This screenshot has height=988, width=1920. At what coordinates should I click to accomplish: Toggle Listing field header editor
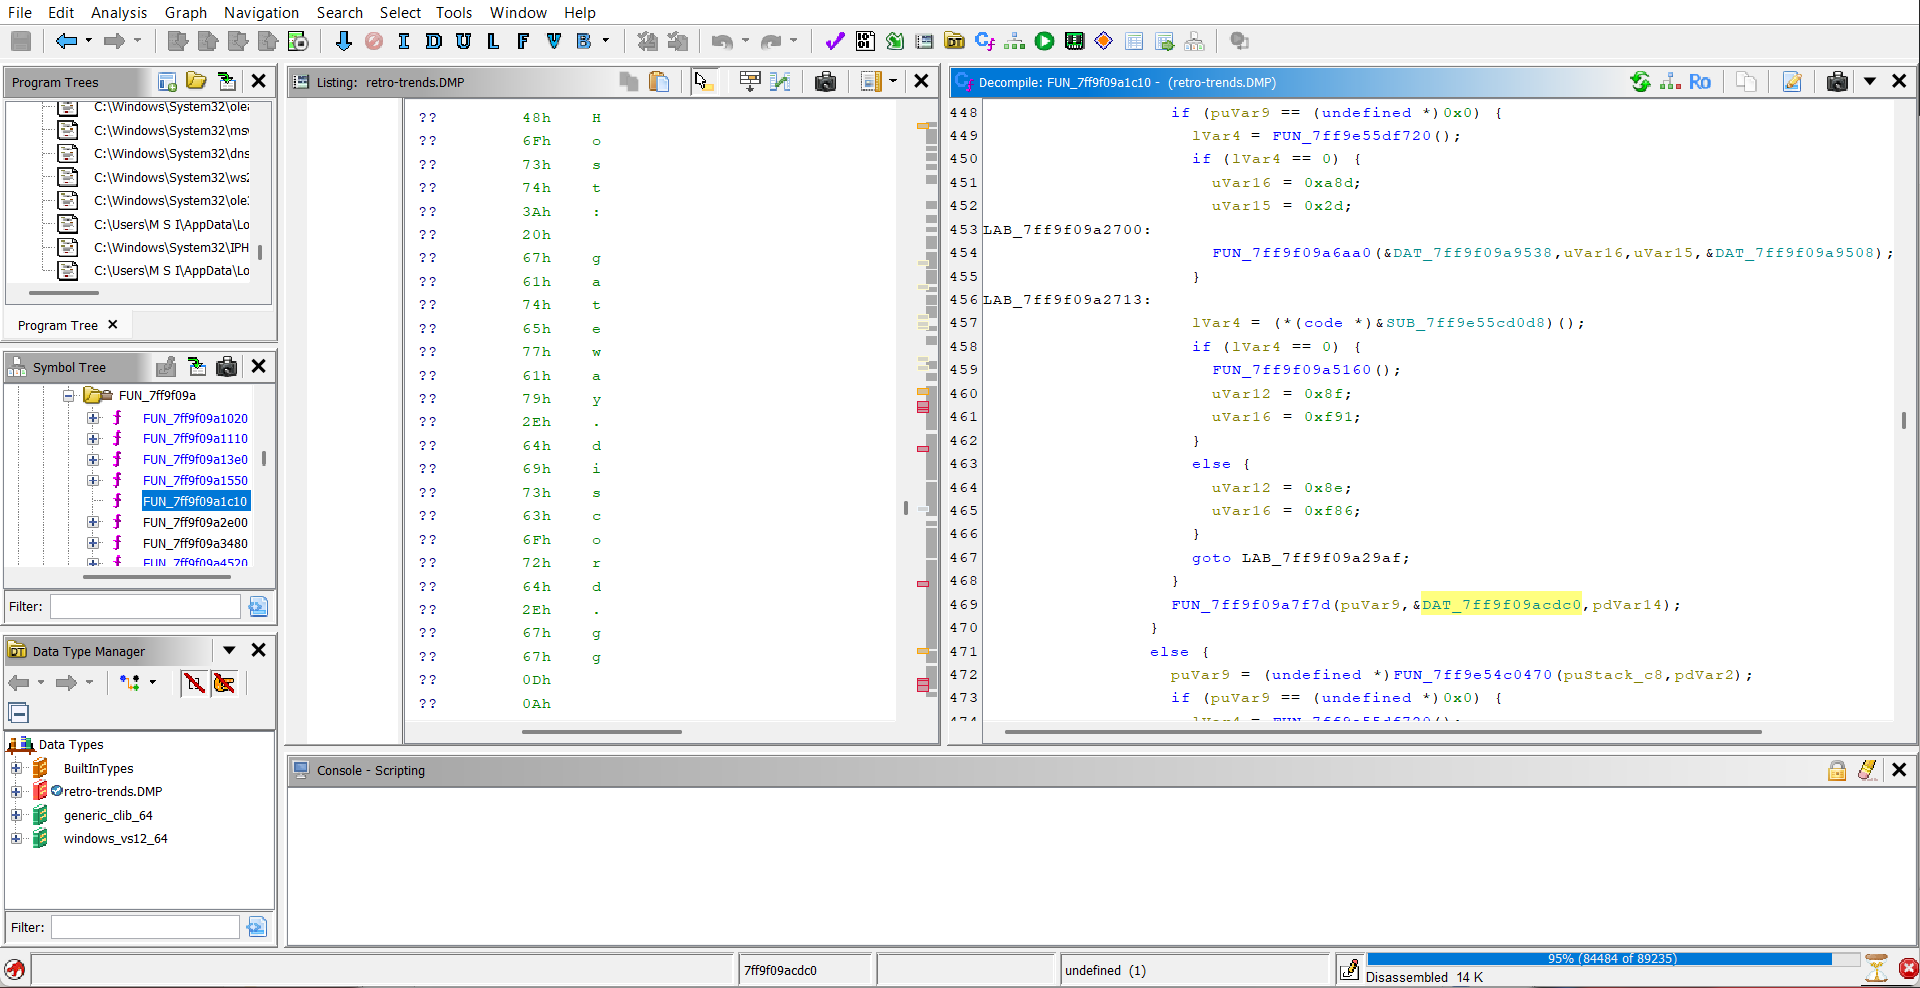pyautogui.click(x=750, y=82)
